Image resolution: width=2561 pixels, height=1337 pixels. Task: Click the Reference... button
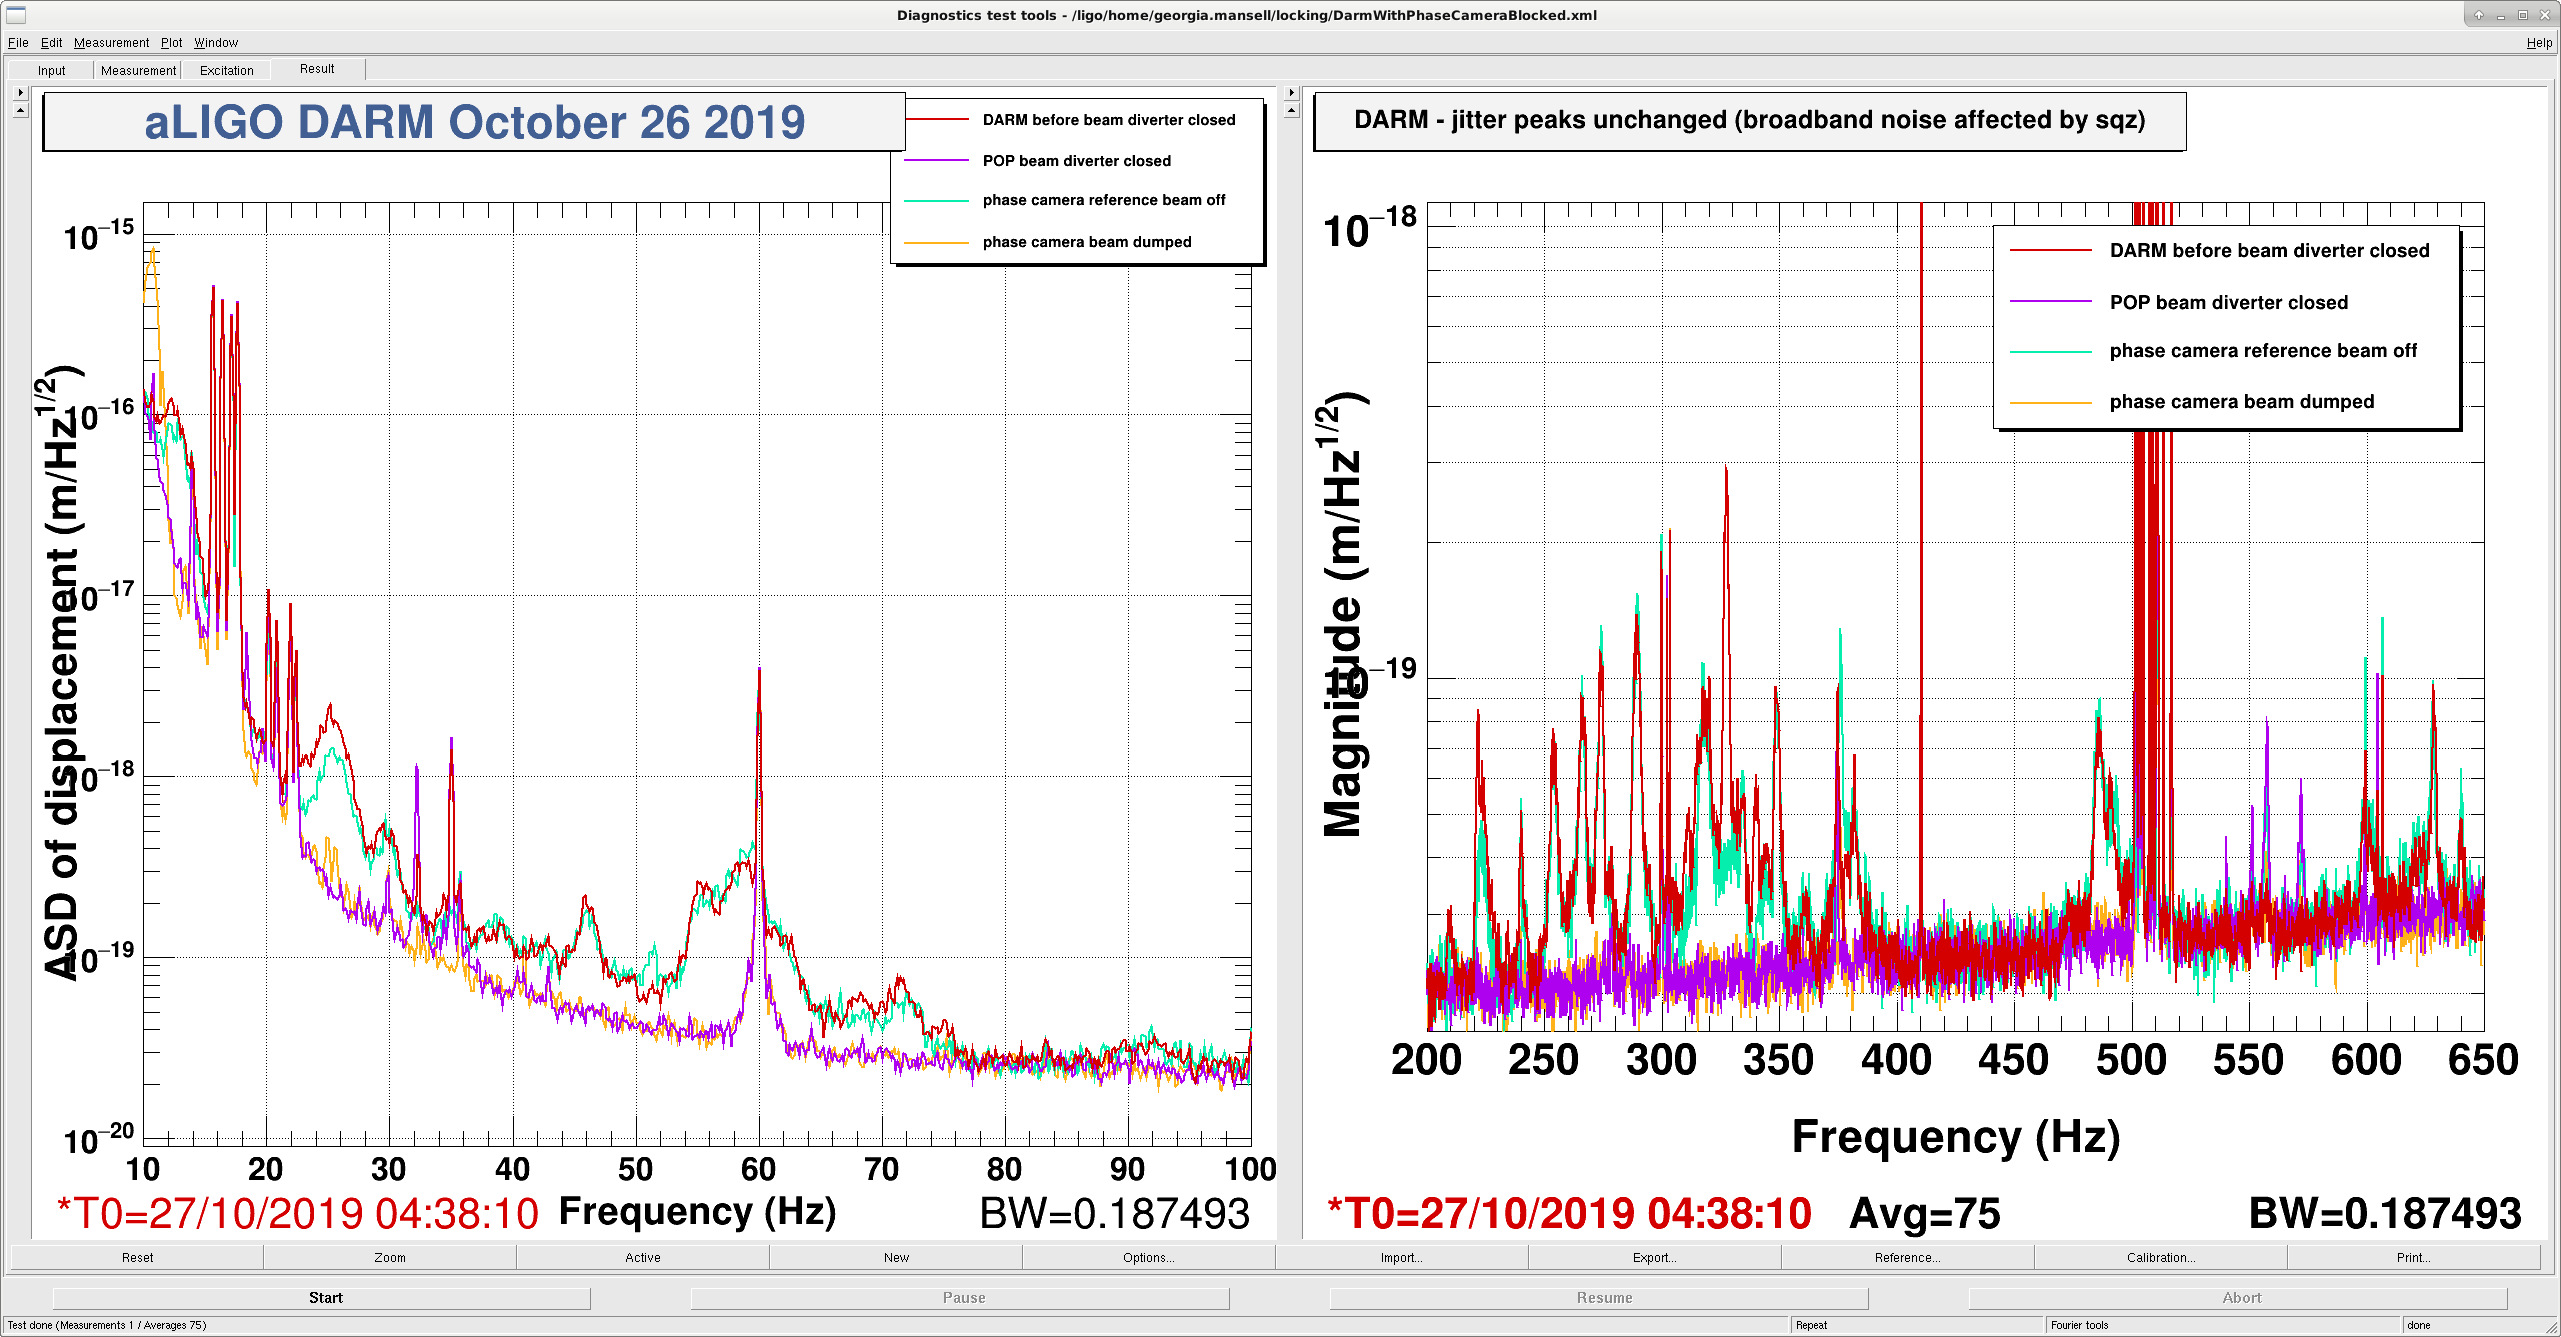1908,1258
